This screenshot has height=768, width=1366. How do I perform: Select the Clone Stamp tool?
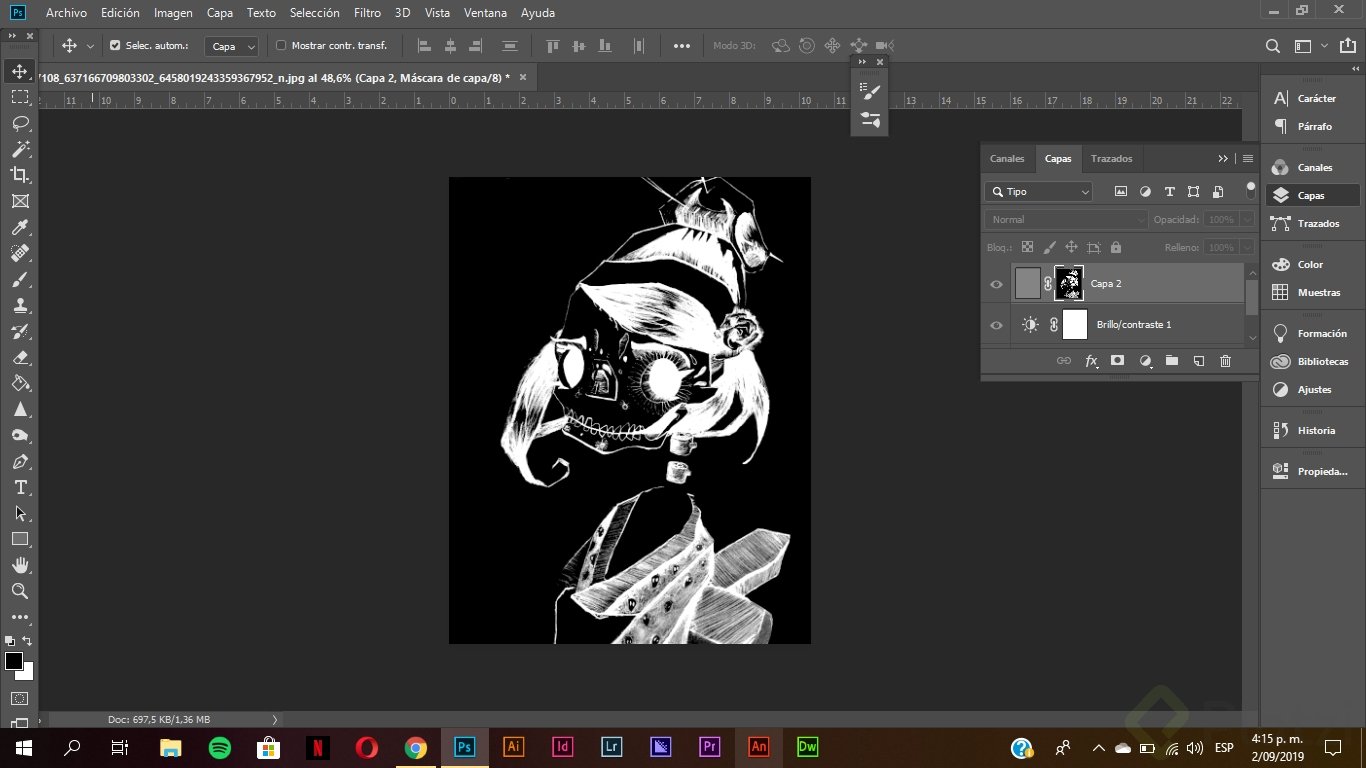tap(19, 305)
